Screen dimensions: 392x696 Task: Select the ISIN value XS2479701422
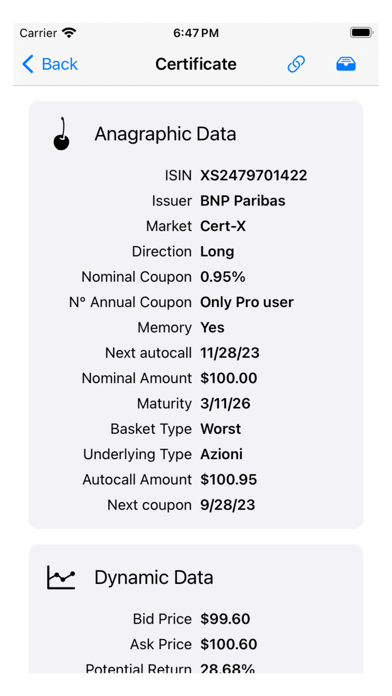[253, 175]
